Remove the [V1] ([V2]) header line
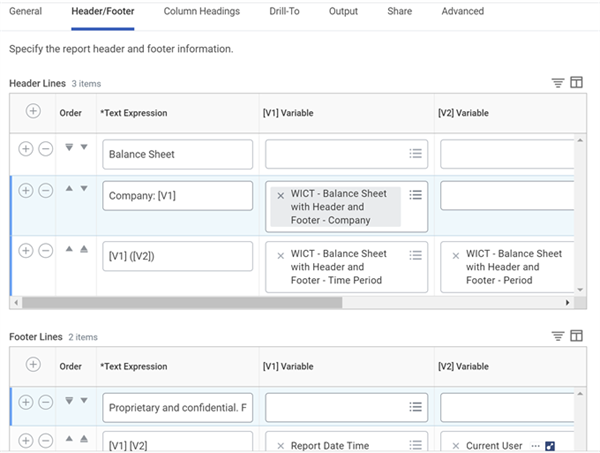 coord(46,251)
